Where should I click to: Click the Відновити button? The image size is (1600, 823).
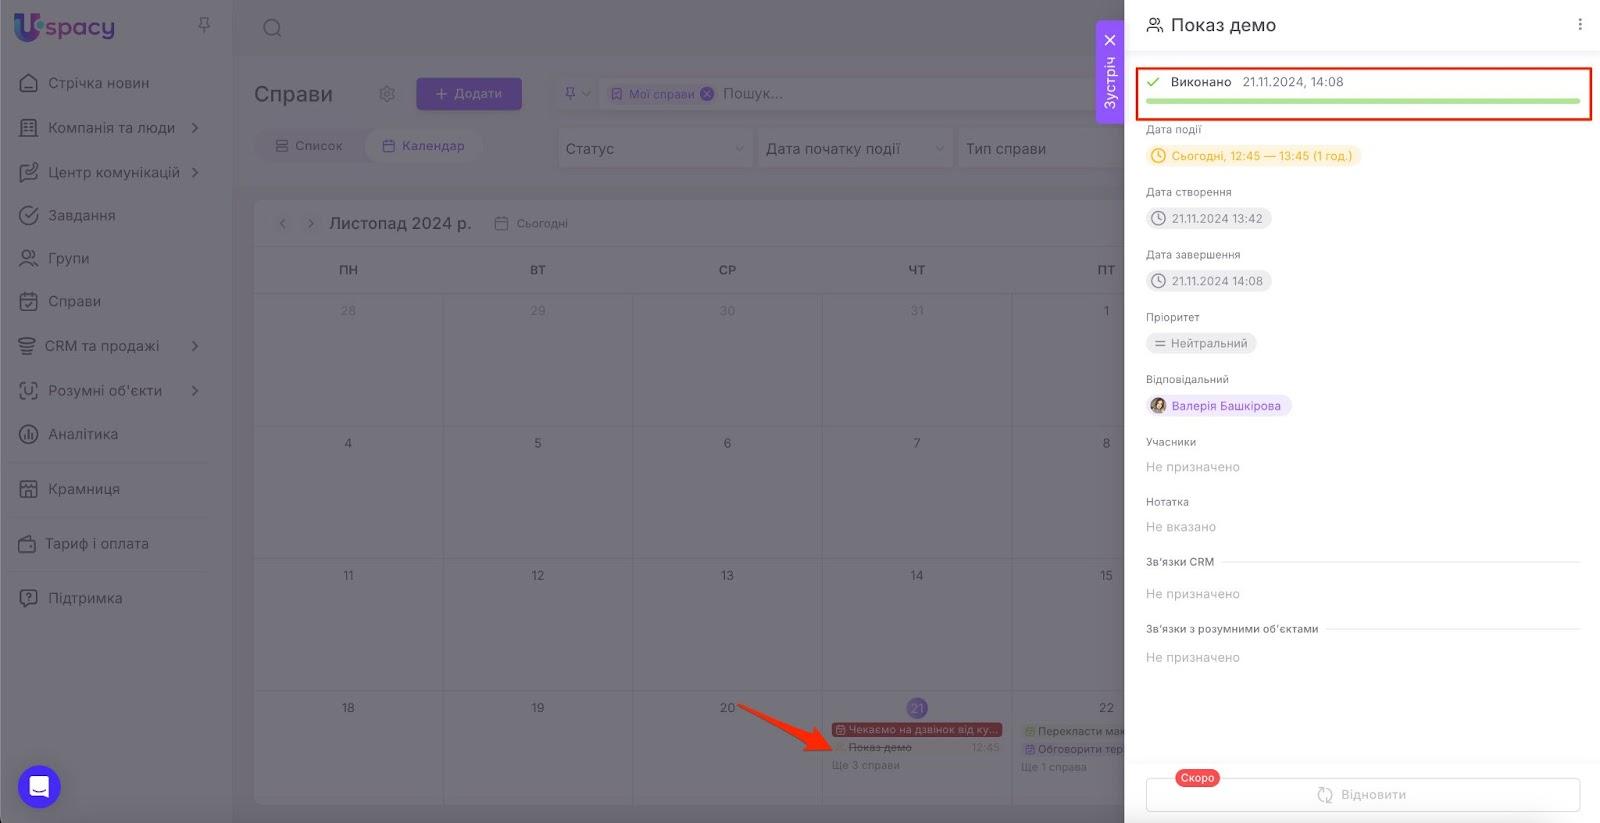(1363, 795)
